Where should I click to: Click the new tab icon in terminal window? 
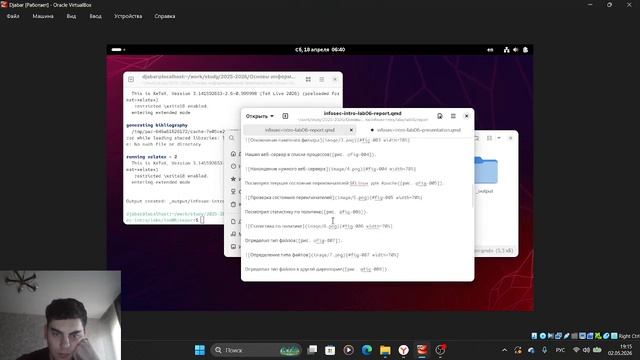[x=131, y=79]
